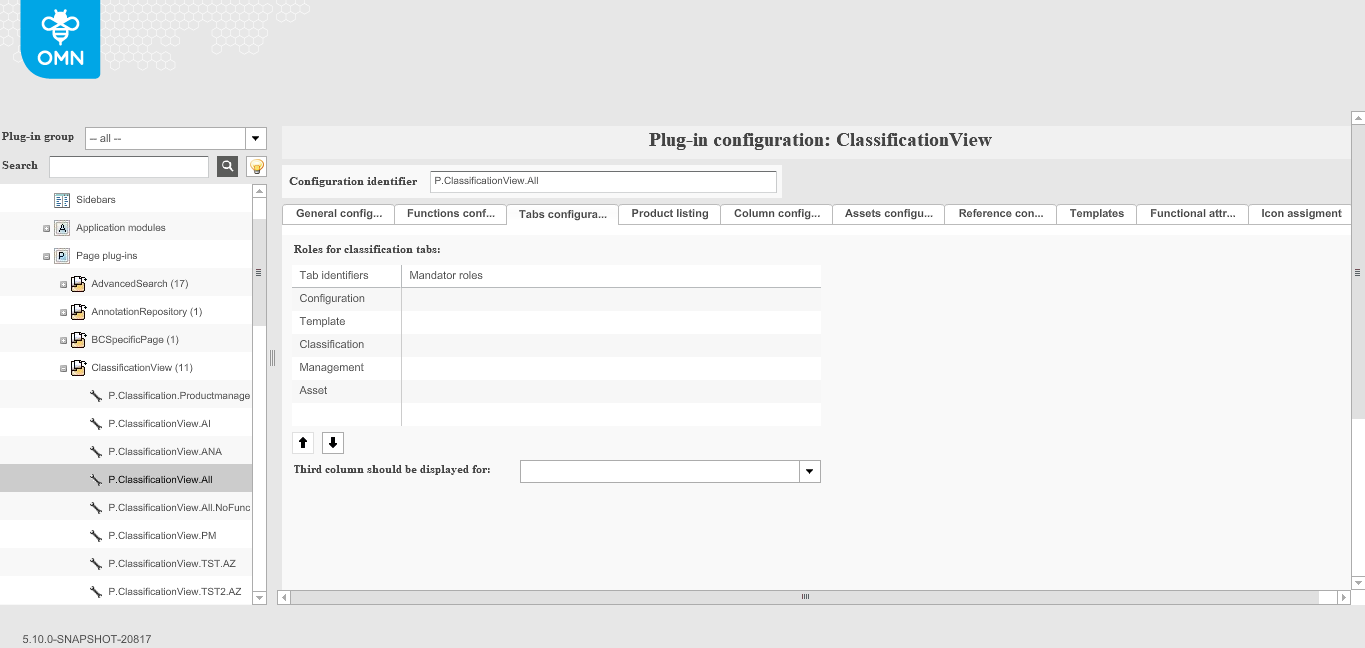Viewport: 1365px width, 648px height.
Task: Select P.ClassificationView.PM in the tree
Action: [164, 535]
